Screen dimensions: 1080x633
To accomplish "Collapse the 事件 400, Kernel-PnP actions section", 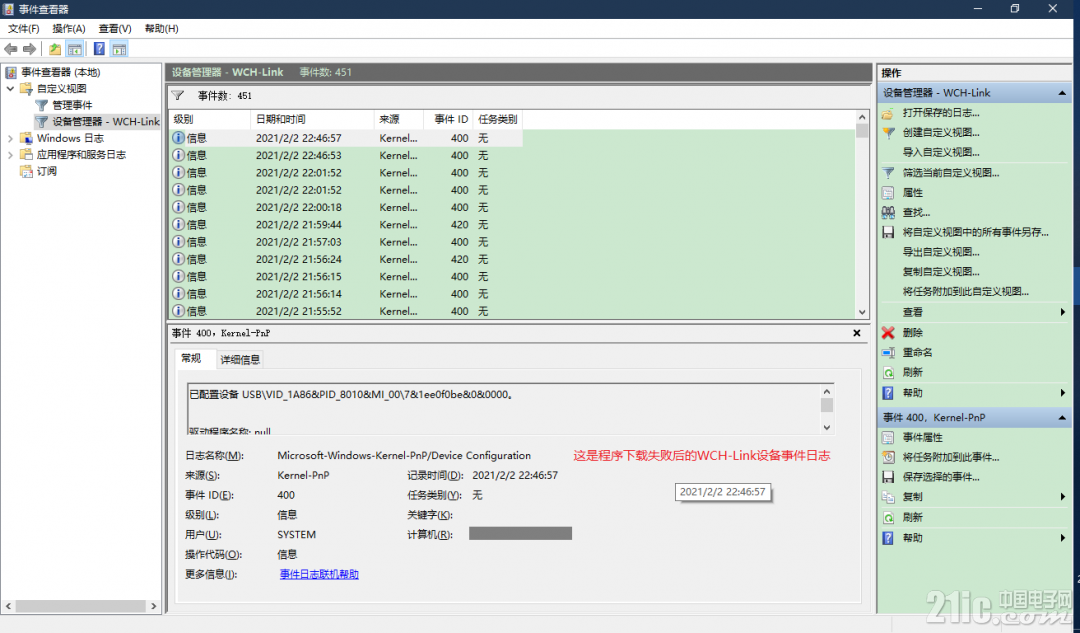I will click(x=1061, y=417).
